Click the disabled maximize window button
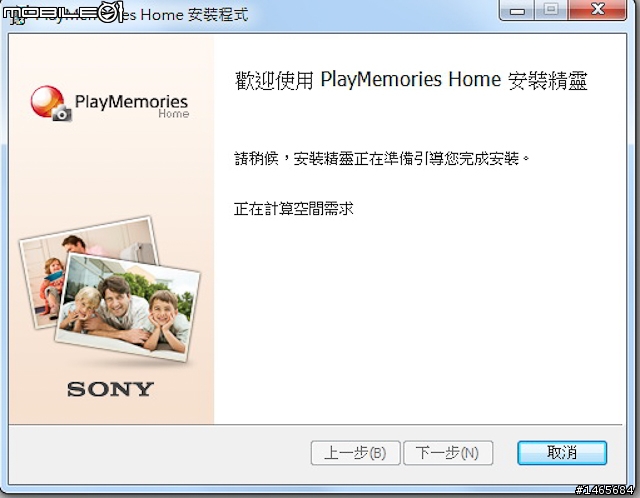Image resolution: width=640 pixels, height=498 pixels. 551,10
